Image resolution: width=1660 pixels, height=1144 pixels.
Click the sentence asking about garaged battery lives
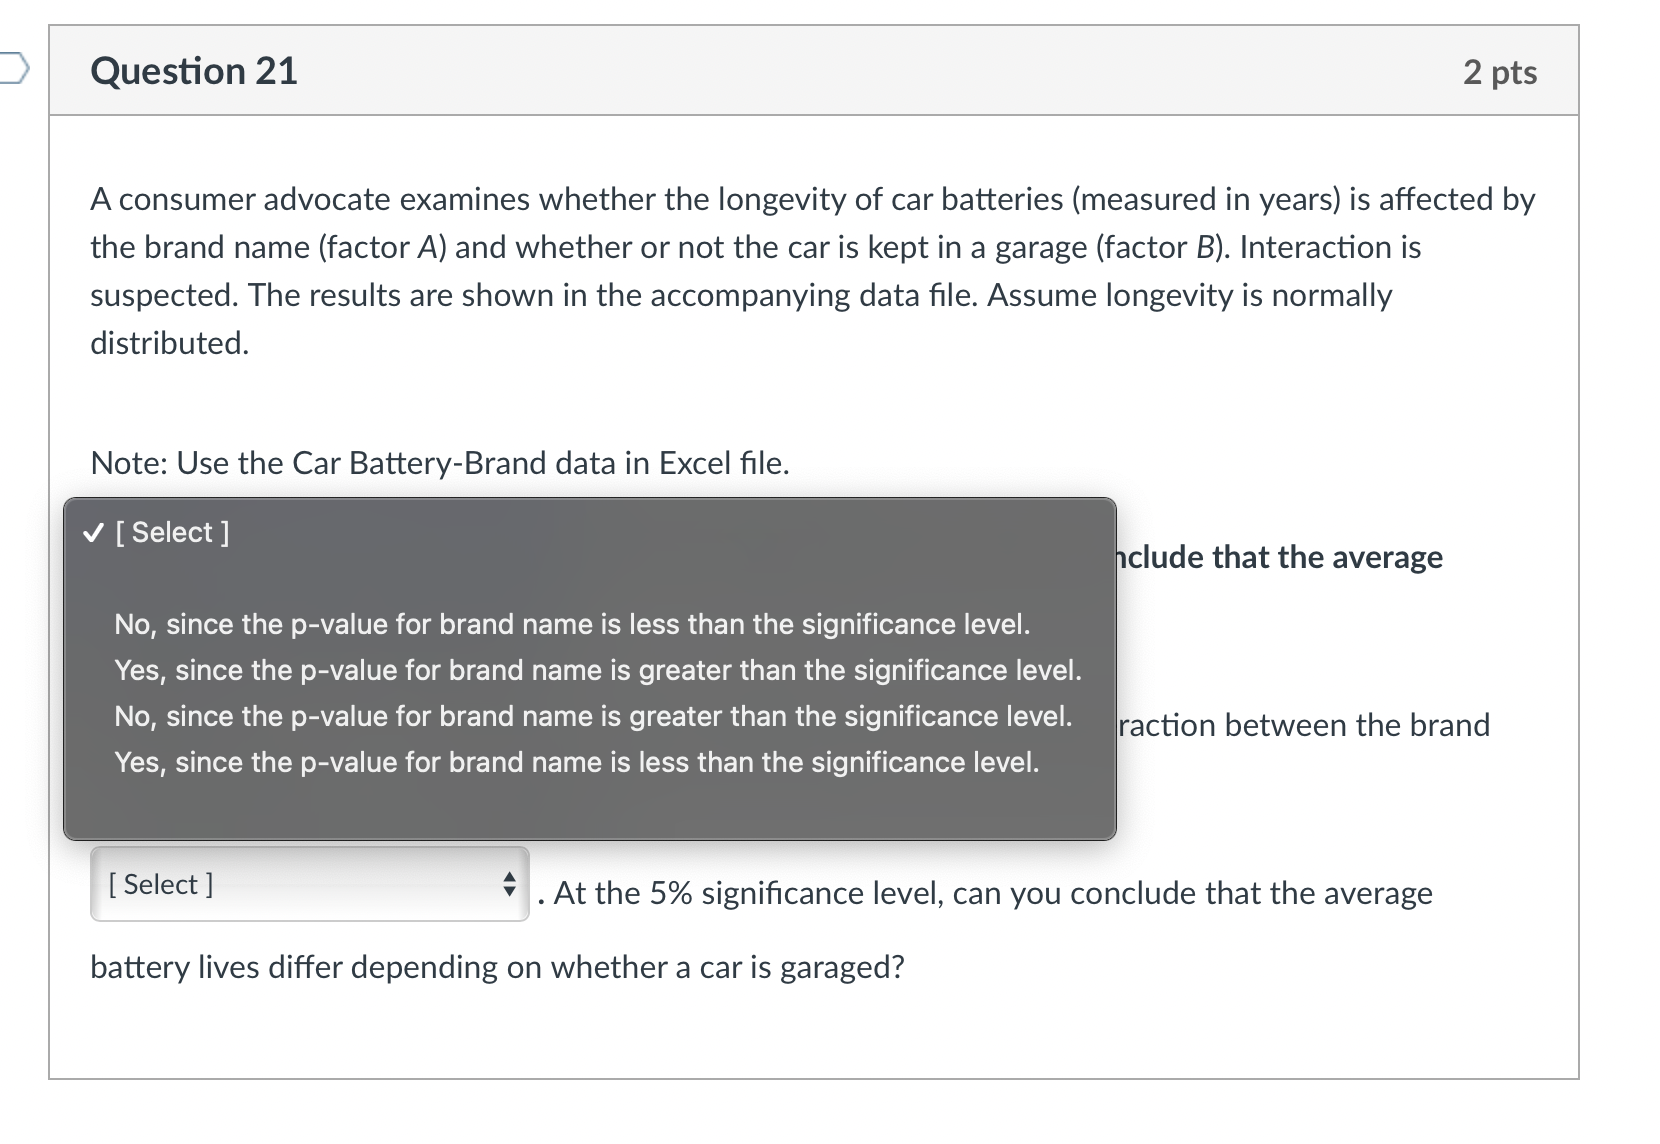pyautogui.click(x=497, y=966)
